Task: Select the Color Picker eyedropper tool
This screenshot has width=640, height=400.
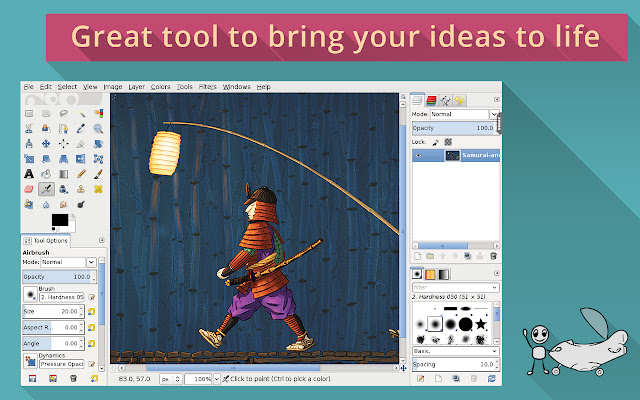Action: (x=81, y=129)
